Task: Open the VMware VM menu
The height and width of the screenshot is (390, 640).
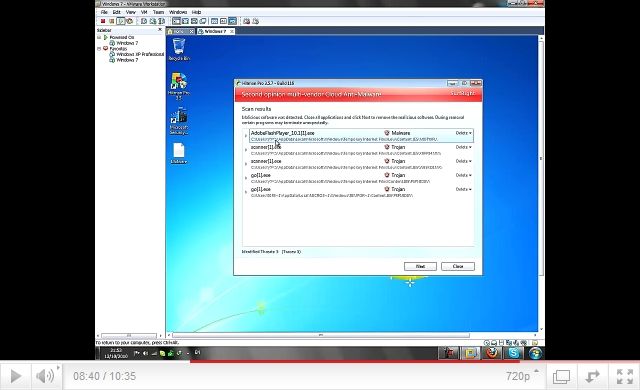Action: coord(144,12)
